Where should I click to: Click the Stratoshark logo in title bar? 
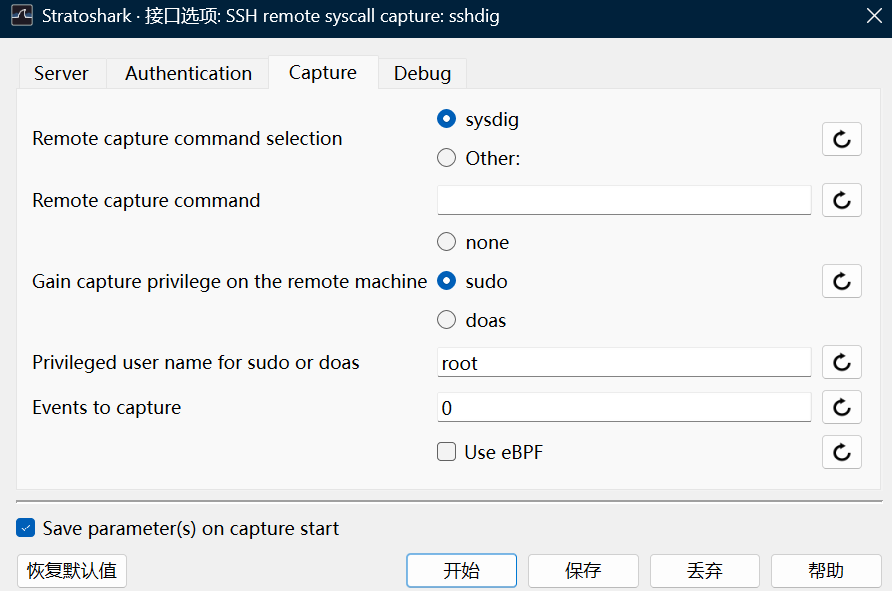click(x=22, y=15)
